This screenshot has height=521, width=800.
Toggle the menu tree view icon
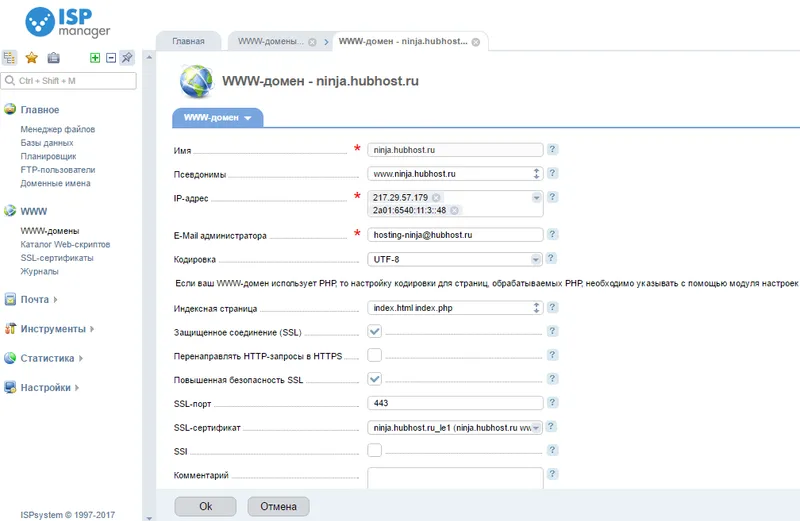click(9, 58)
